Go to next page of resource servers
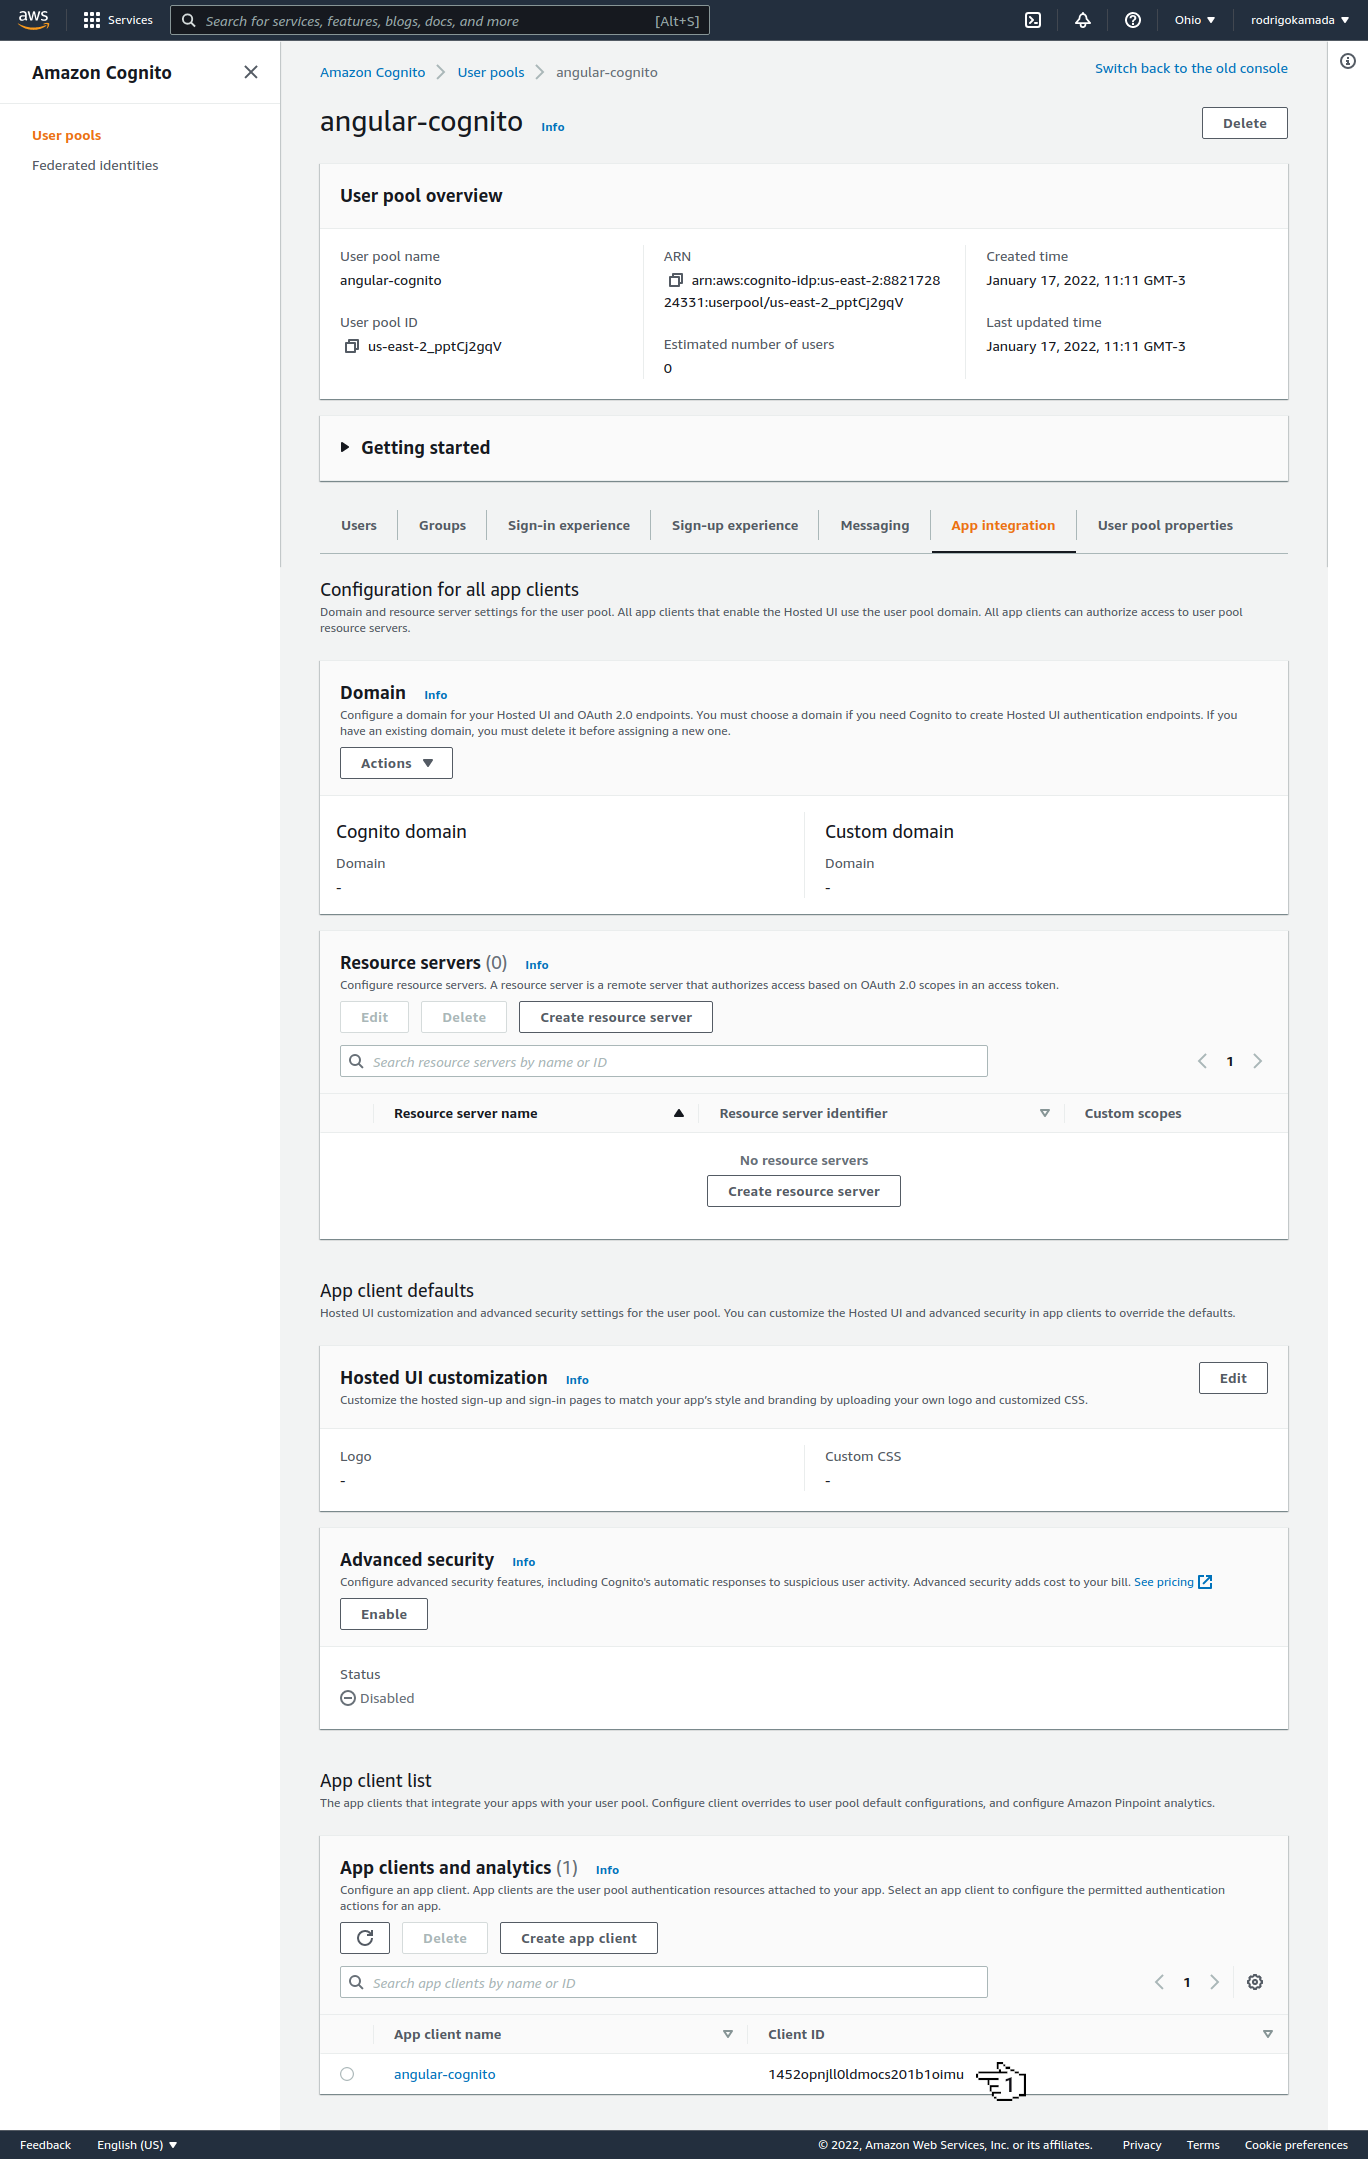 coord(1258,1061)
